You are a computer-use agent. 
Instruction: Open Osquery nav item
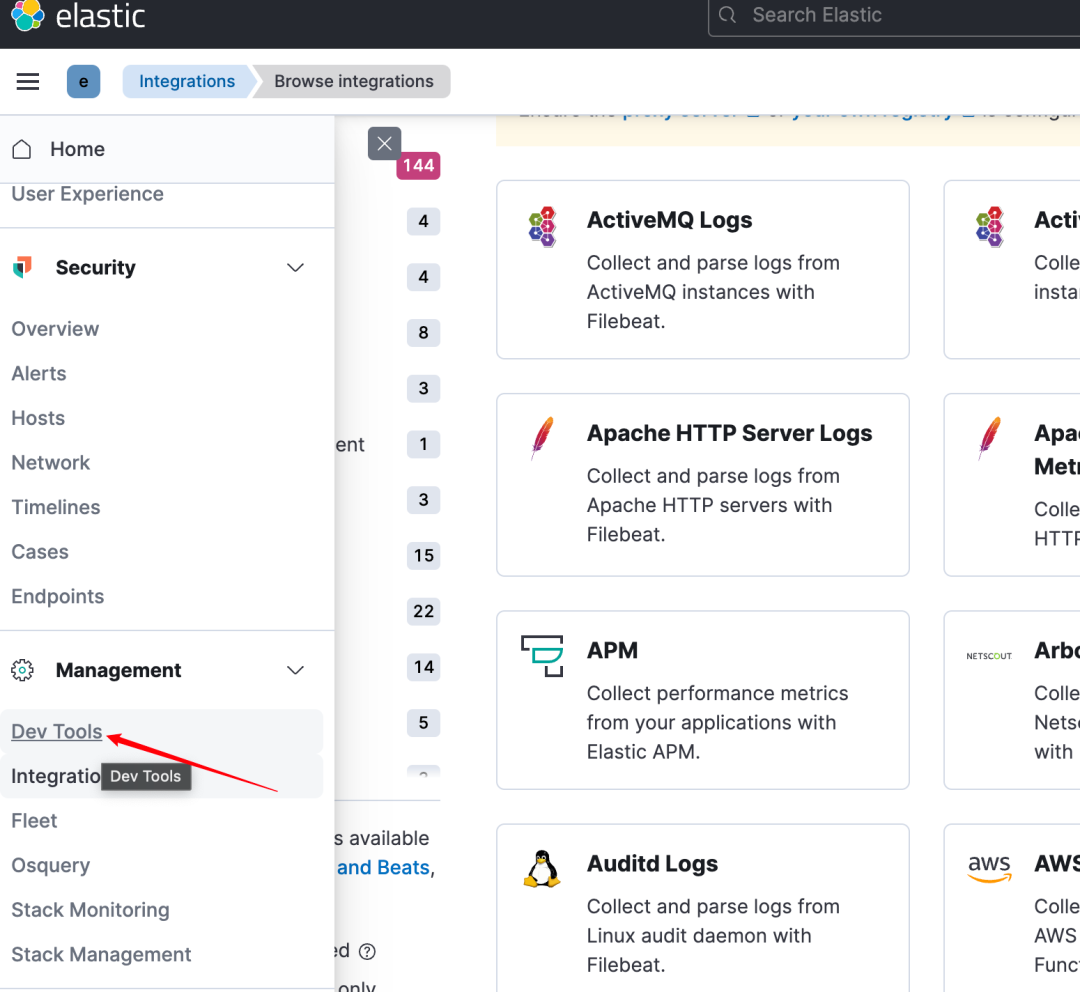tap(50, 865)
